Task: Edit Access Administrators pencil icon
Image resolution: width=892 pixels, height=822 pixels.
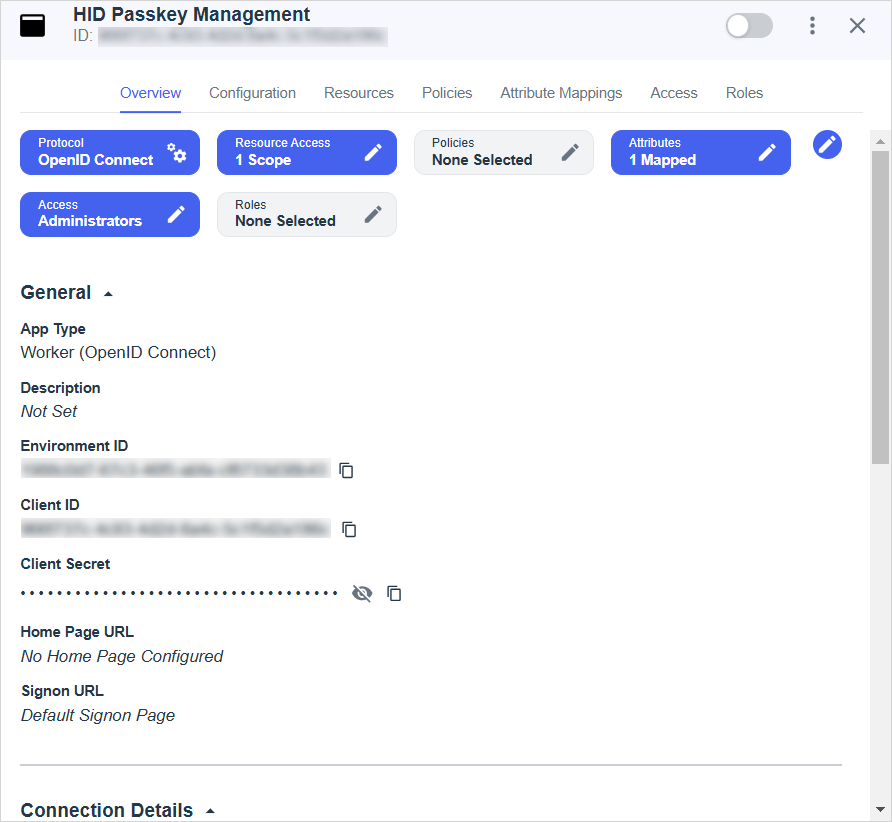Action: (176, 214)
